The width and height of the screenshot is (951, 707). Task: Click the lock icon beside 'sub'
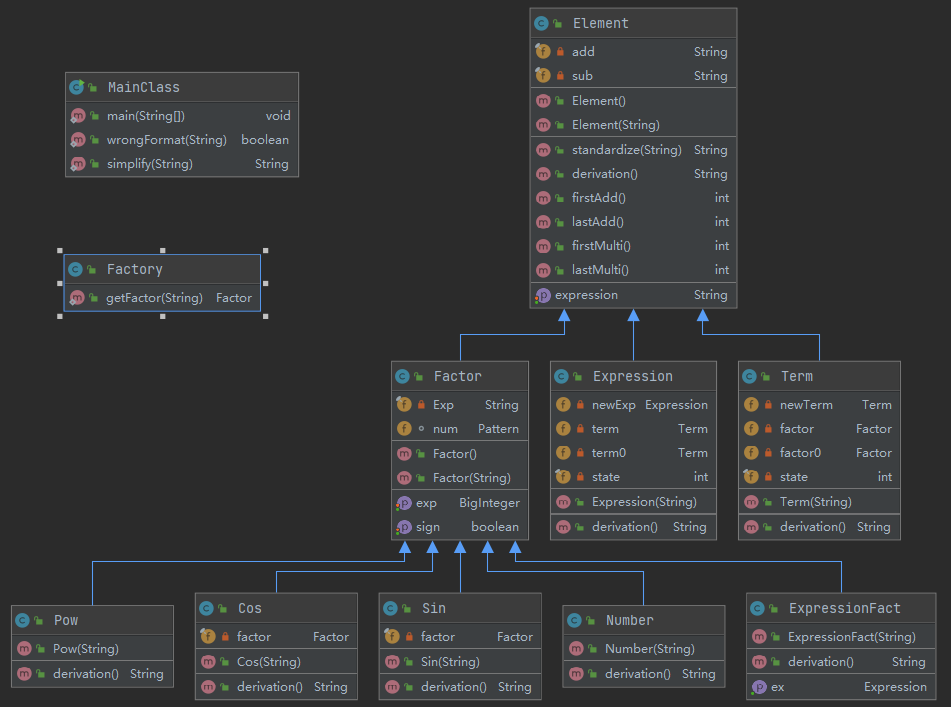click(560, 76)
